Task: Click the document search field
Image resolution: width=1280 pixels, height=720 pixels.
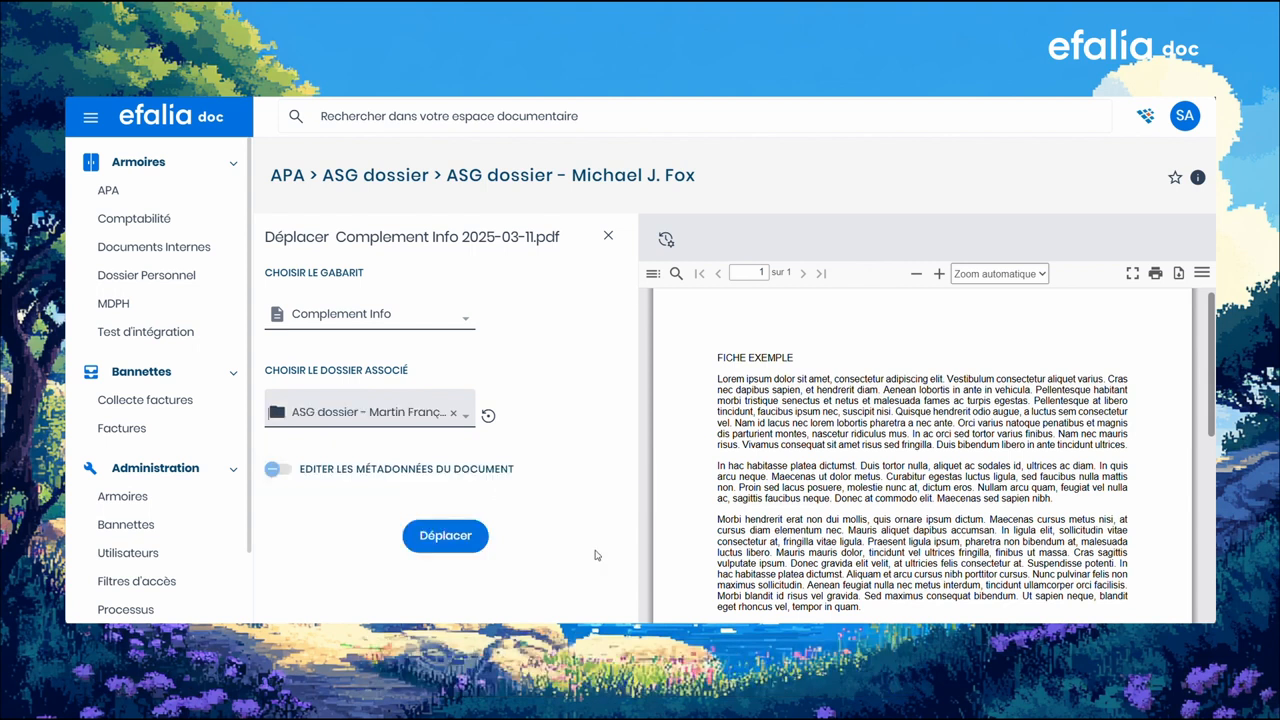Action: point(695,116)
